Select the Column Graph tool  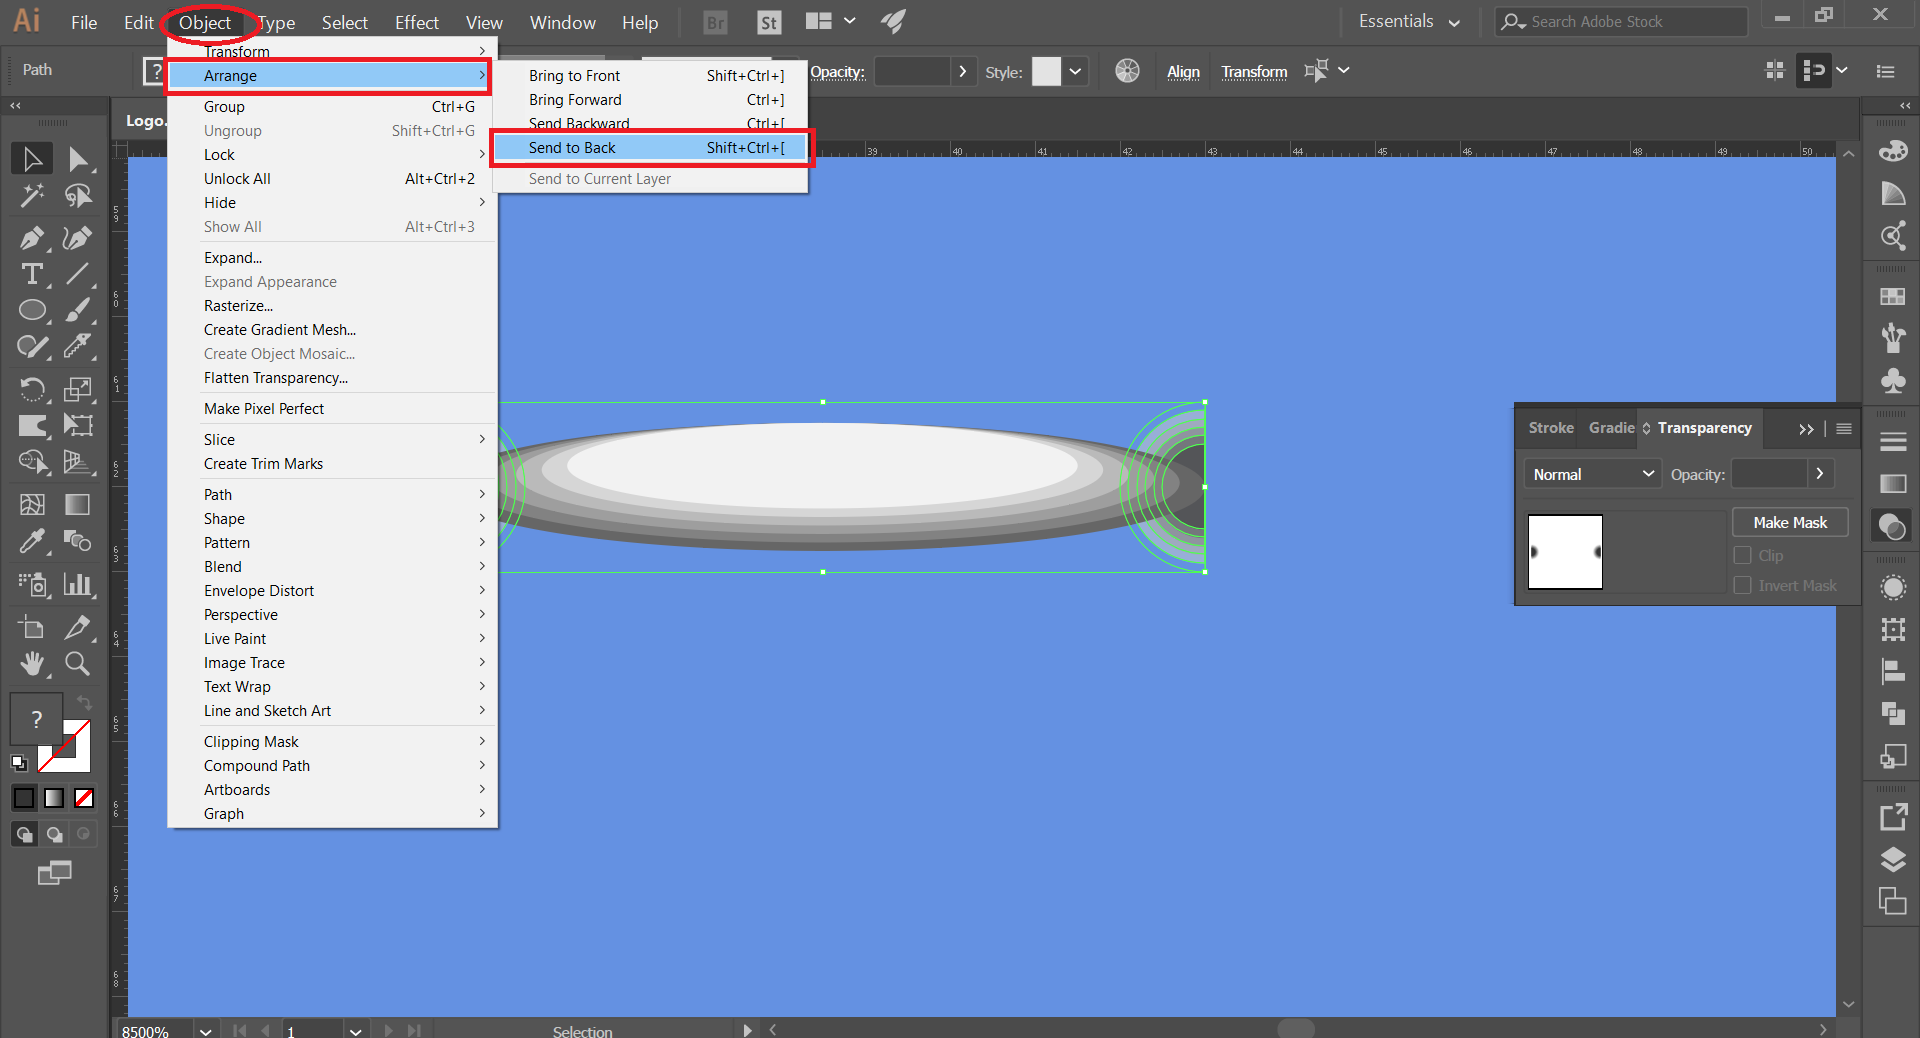[78, 584]
